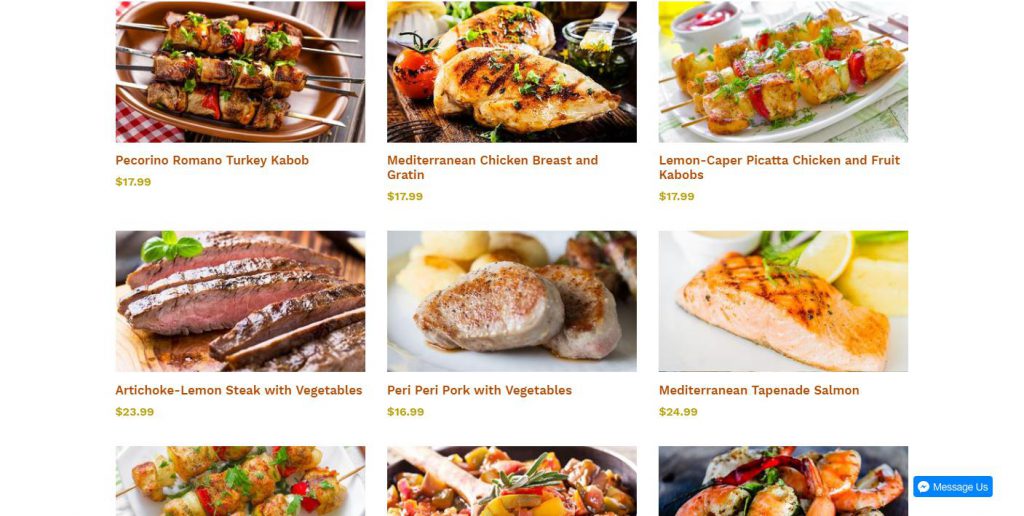Click the shrimp dish photo
The image size is (1024, 516).
click(x=783, y=481)
